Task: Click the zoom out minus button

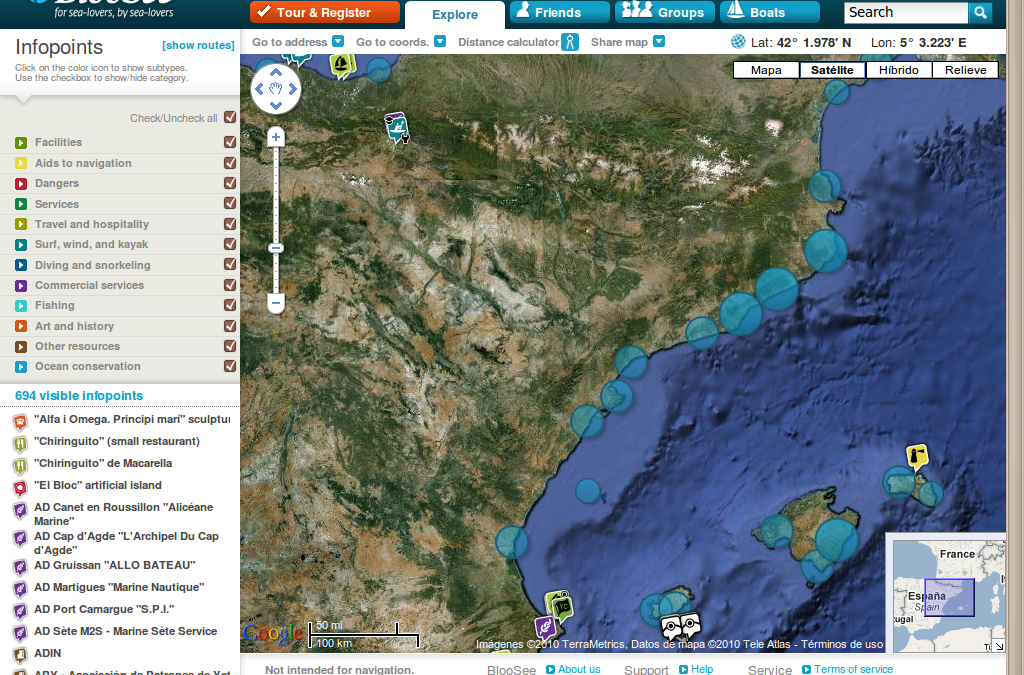Action: [276, 301]
